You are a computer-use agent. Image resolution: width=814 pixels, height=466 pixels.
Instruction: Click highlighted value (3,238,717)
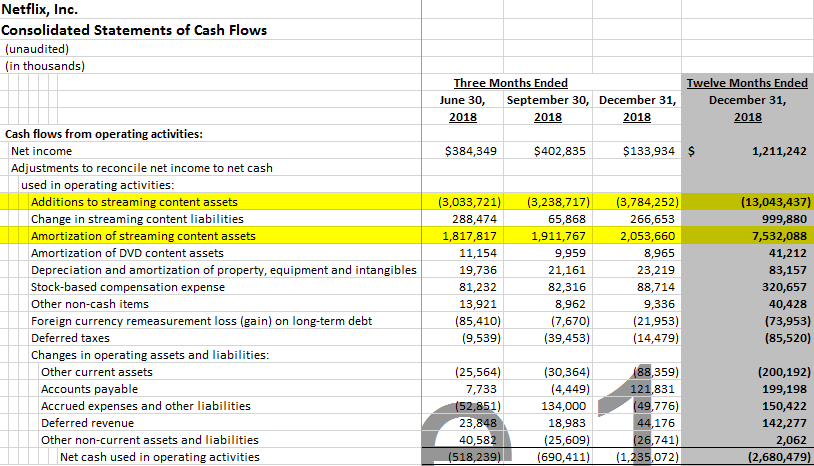coord(559,202)
